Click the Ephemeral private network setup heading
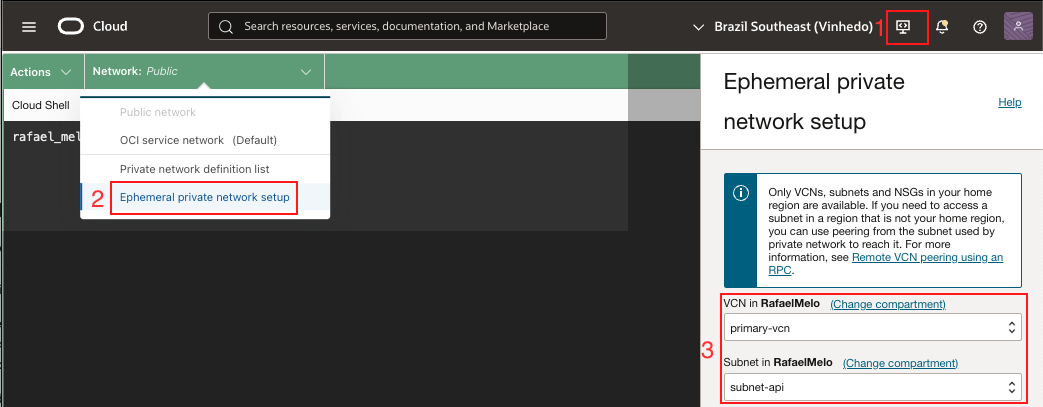Image resolution: width=1043 pixels, height=407 pixels. click(x=814, y=102)
